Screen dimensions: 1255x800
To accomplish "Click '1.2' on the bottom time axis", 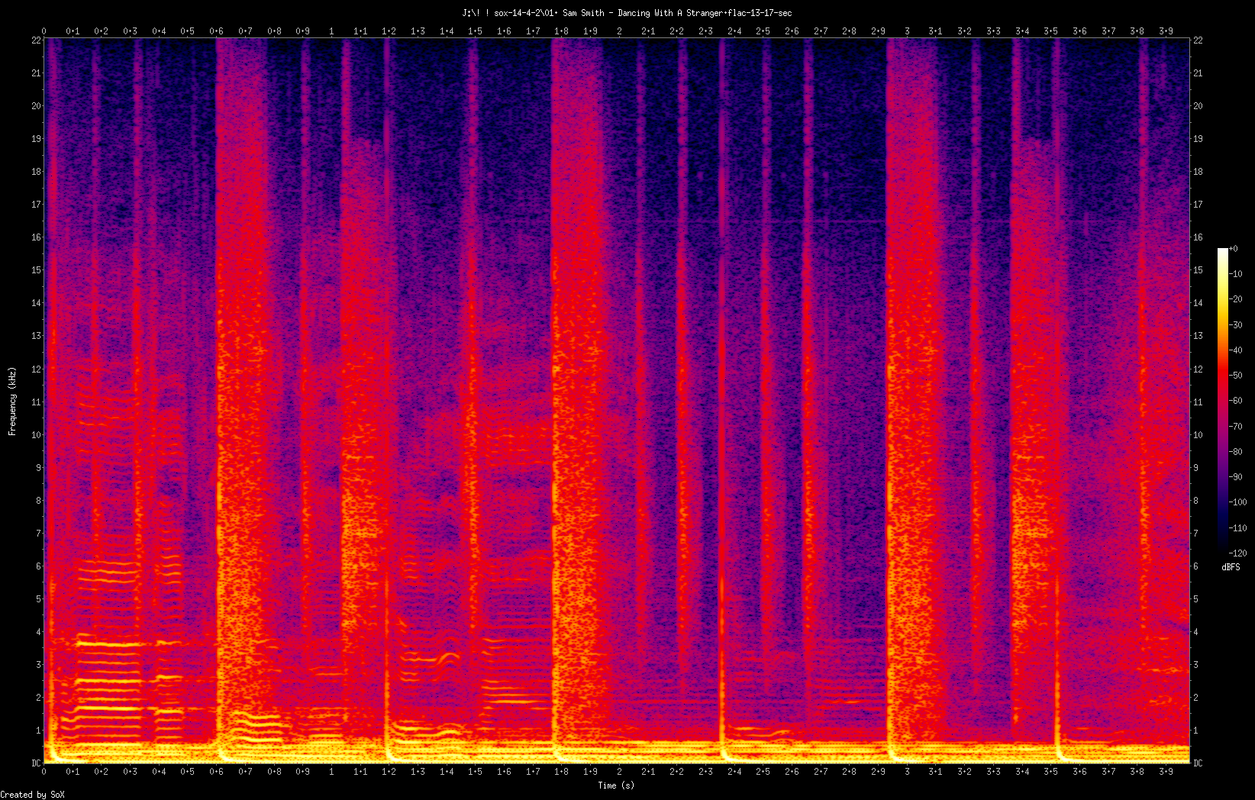I will coord(389,773).
